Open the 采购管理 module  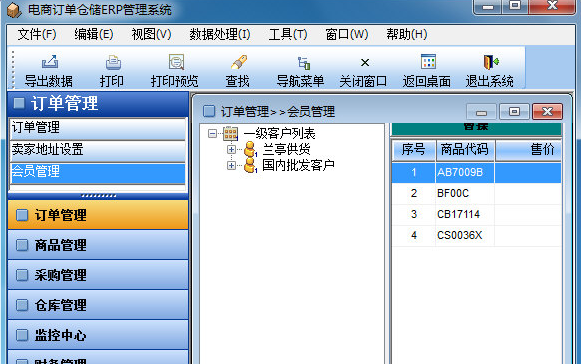98,275
